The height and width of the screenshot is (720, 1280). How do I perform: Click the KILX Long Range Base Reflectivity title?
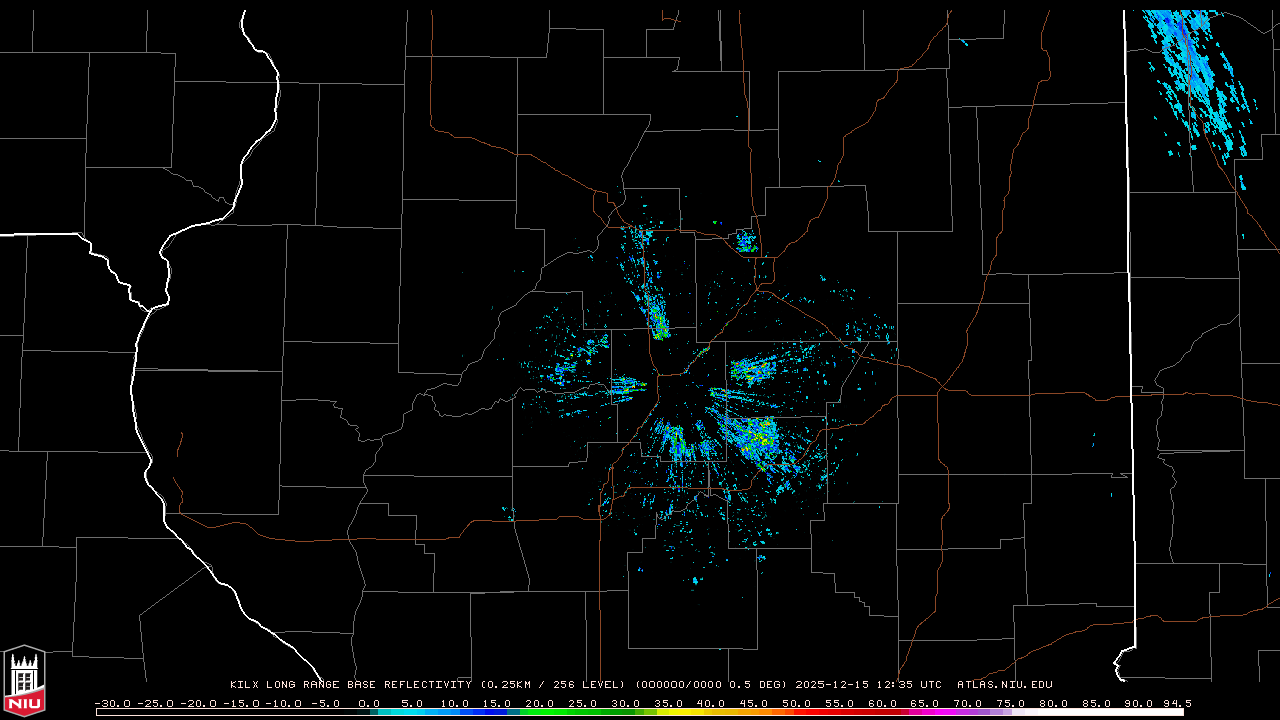click(350, 685)
